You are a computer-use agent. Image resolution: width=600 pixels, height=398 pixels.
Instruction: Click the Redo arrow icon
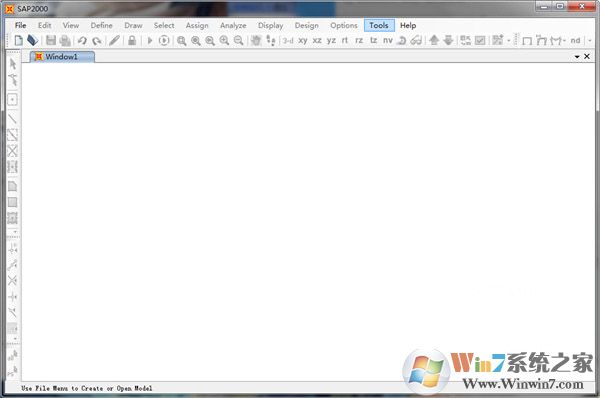pos(97,40)
